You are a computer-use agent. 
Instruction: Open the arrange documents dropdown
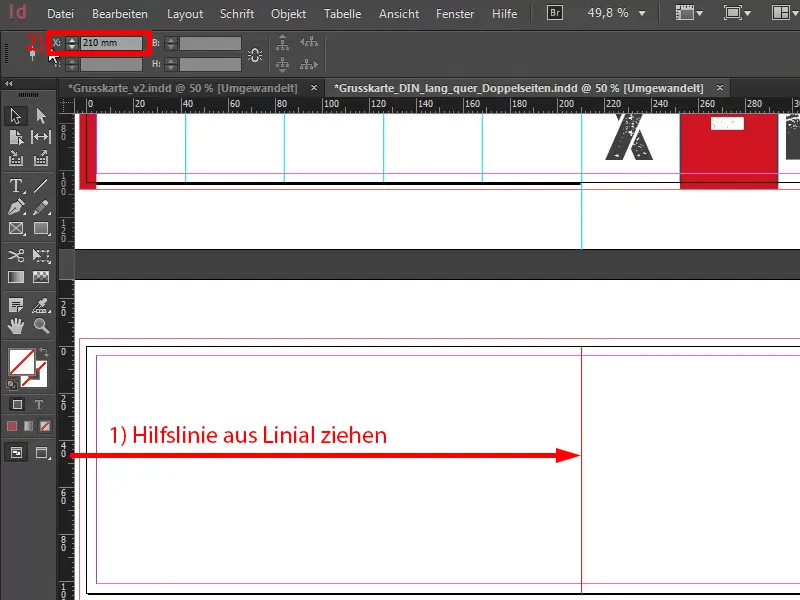[x=785, y=13]
